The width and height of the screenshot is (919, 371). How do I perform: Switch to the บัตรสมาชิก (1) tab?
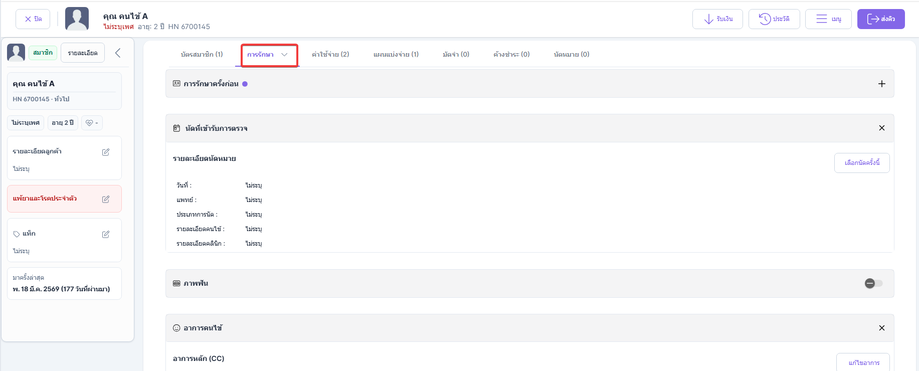[202, 55]
